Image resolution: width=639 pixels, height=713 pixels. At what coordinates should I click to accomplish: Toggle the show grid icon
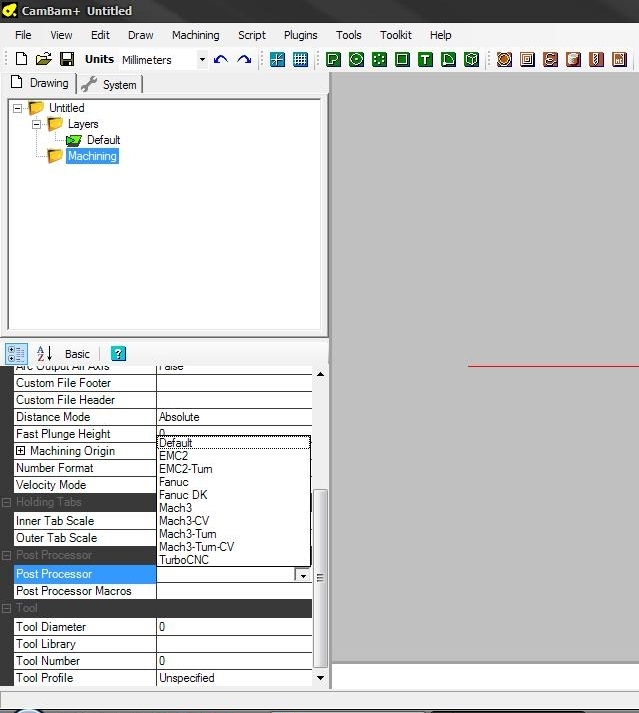[300, 59]
